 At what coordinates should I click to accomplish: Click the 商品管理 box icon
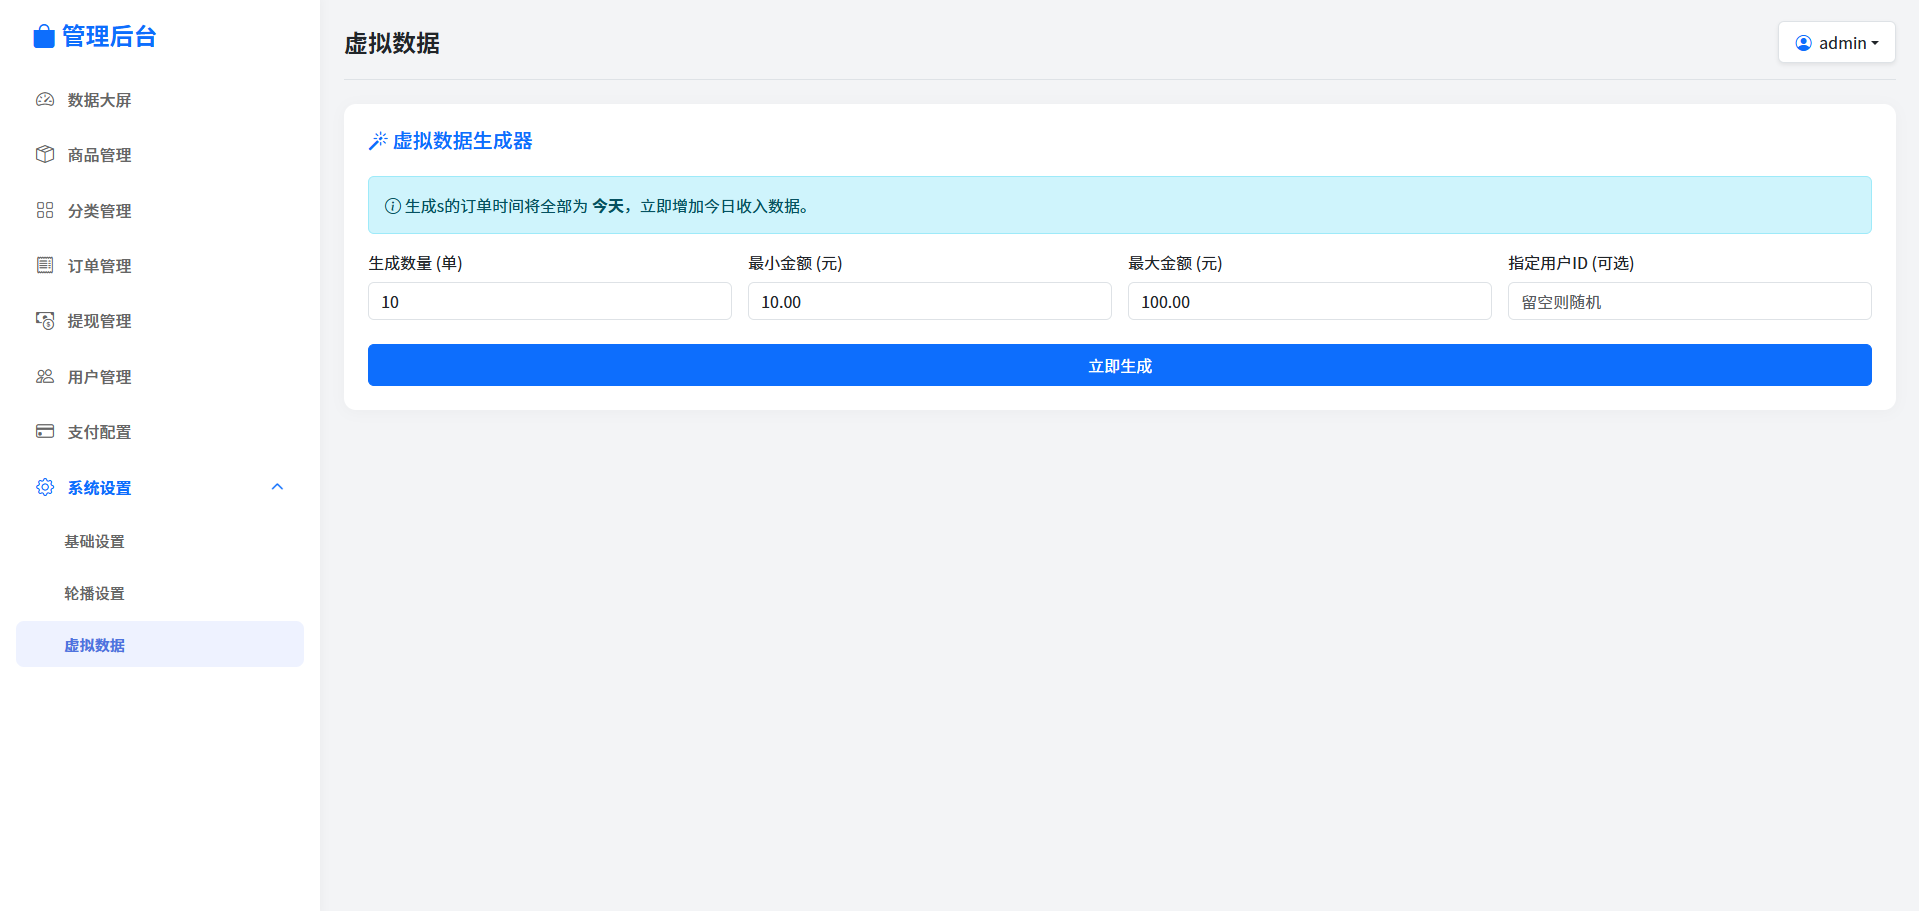click(45, 155)
